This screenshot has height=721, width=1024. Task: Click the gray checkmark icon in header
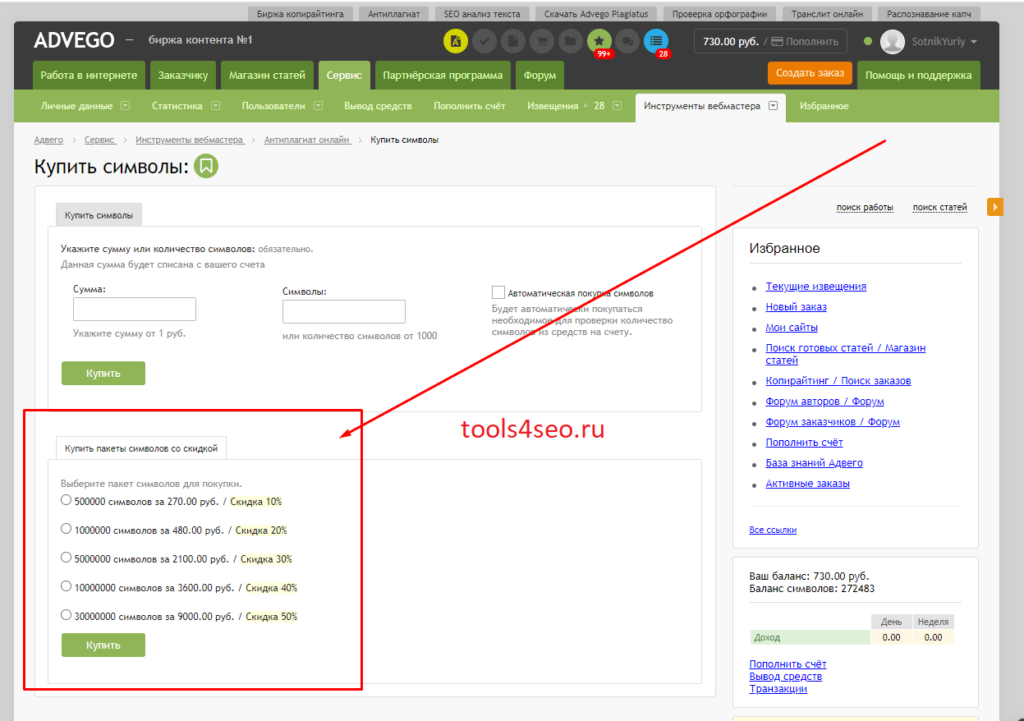coord(484,41)
